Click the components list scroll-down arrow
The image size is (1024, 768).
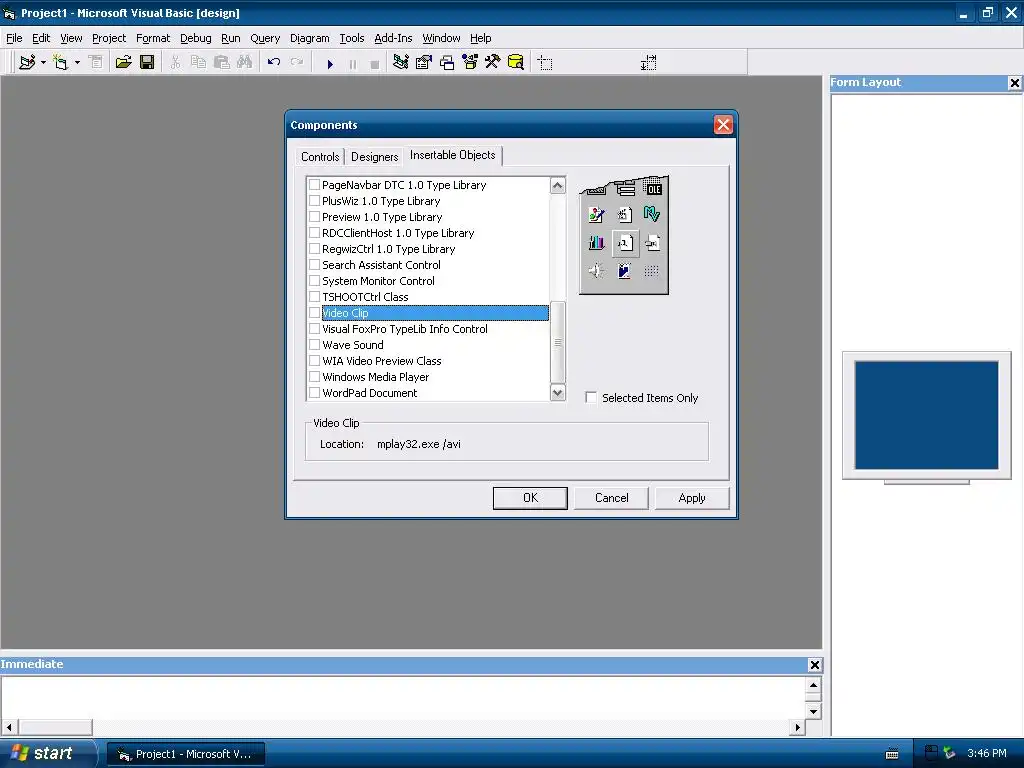[558, 392]
